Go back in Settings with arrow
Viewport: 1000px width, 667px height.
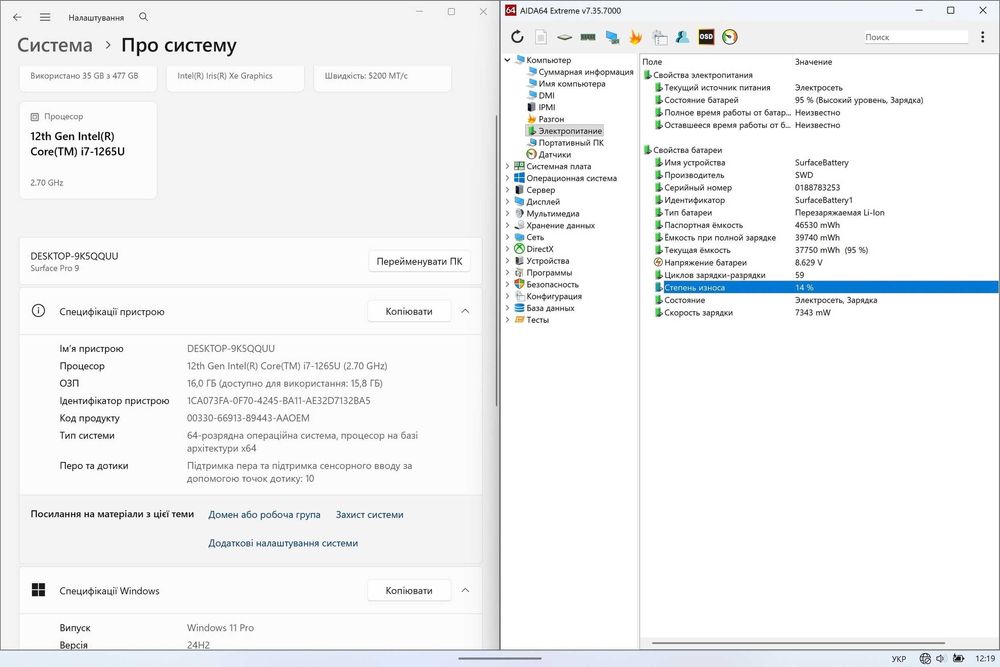tap(17, 17)
